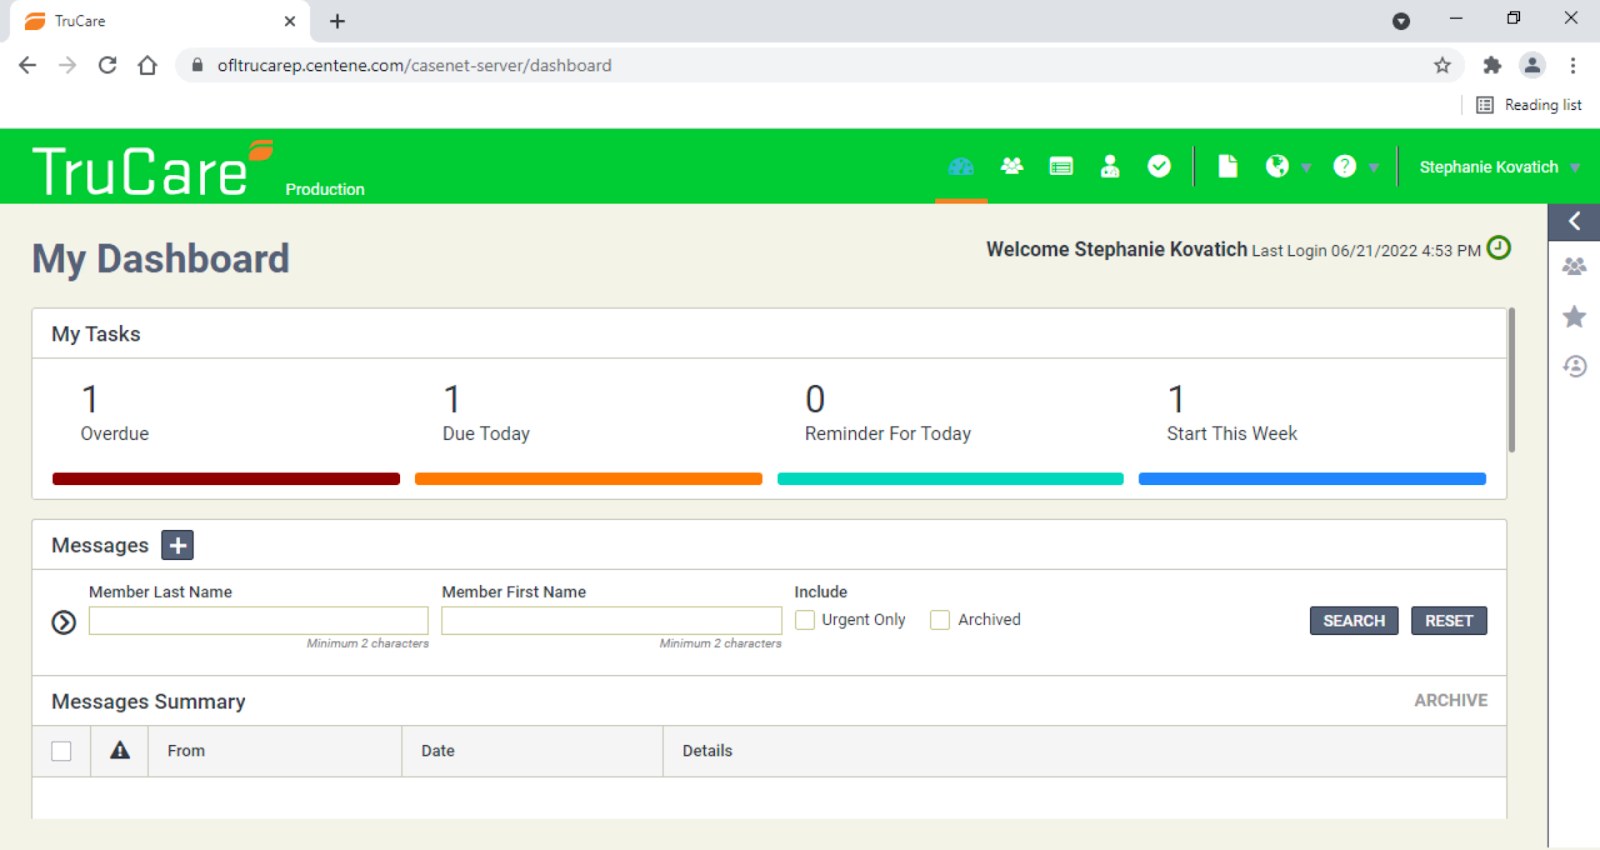
Task: Close the TruCare browser tab
Action: coord(290,21)
